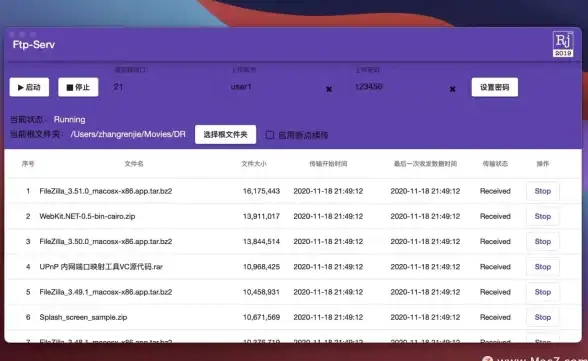Click the 最后一次收发数据时间 column header

[425, 164]
